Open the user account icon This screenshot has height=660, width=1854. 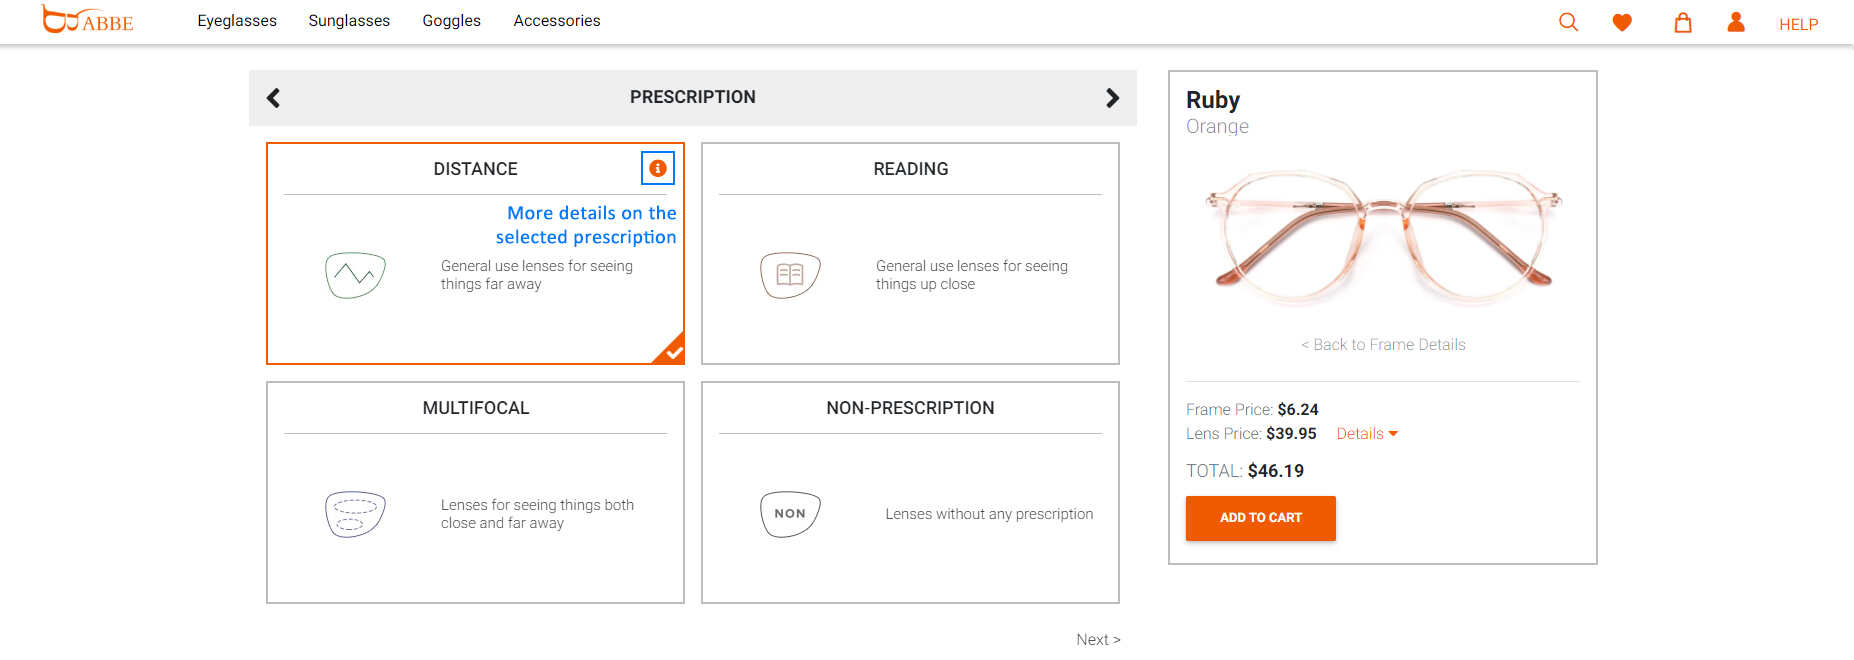point(1736,22)
